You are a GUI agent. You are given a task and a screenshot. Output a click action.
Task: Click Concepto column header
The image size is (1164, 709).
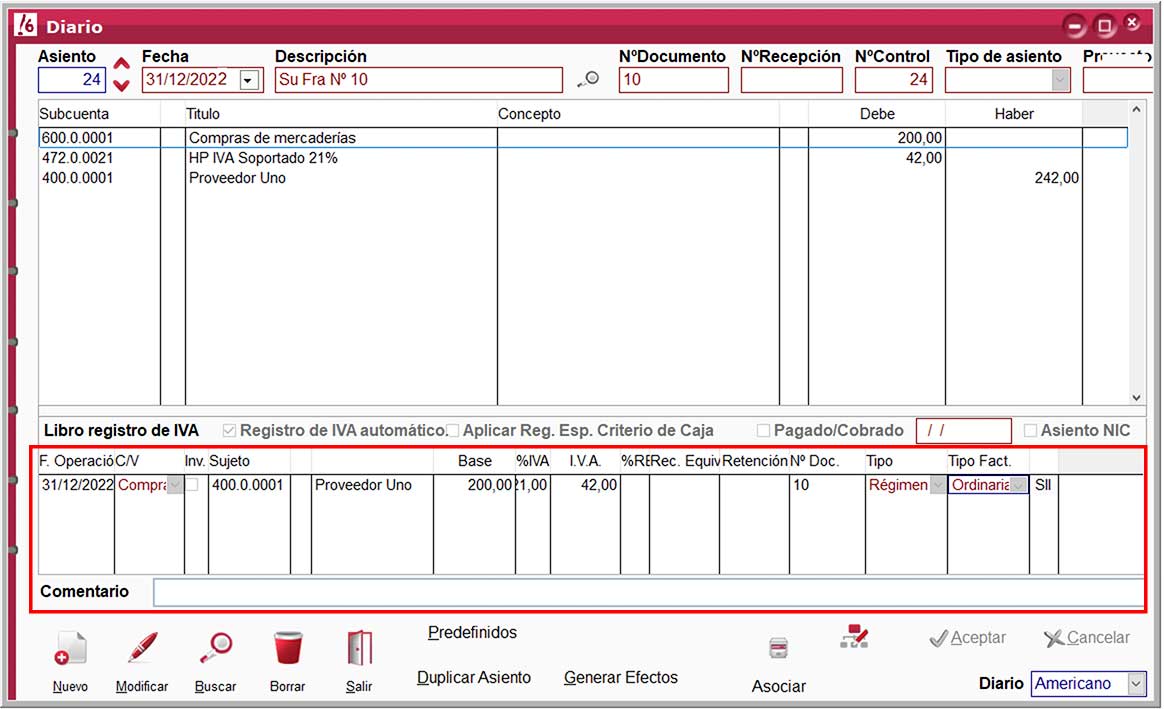[x=529, y=114]
